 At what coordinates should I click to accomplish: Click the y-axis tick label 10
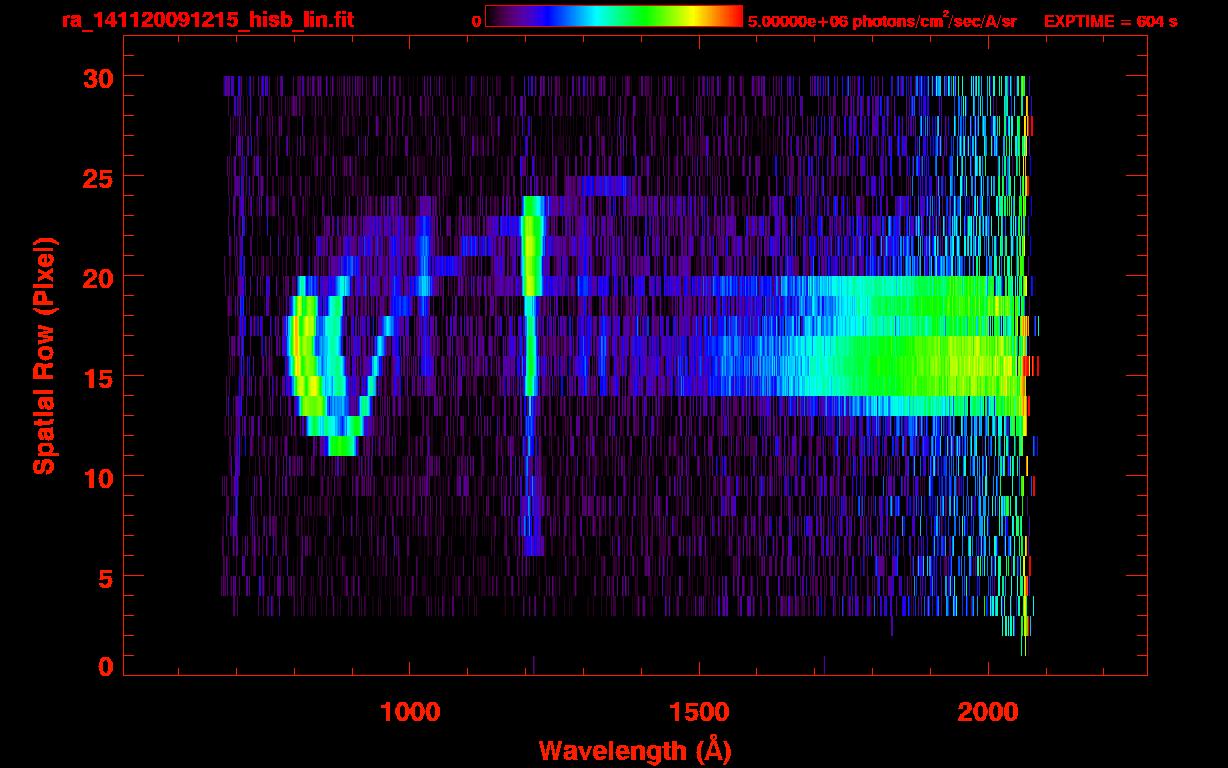click(96, 478)
